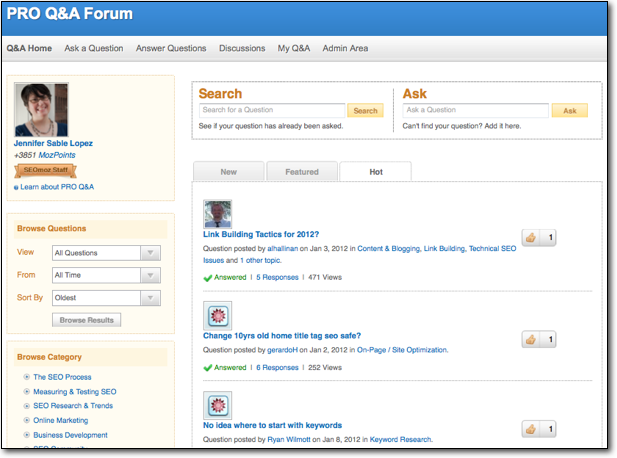Viewport: 617px width, 458px height.
Task: Click alhallinan's avatar photo thumbnail
Action: (217, 214)
